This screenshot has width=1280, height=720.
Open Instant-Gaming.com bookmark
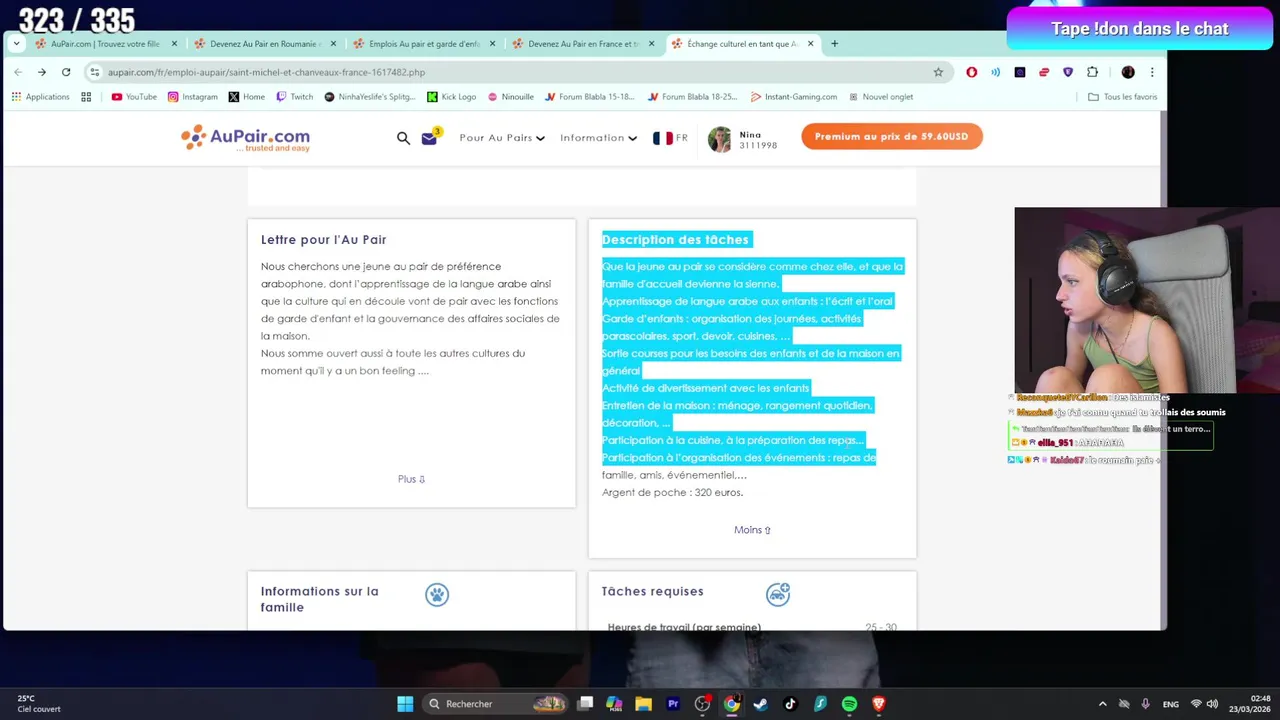point(794,97)
